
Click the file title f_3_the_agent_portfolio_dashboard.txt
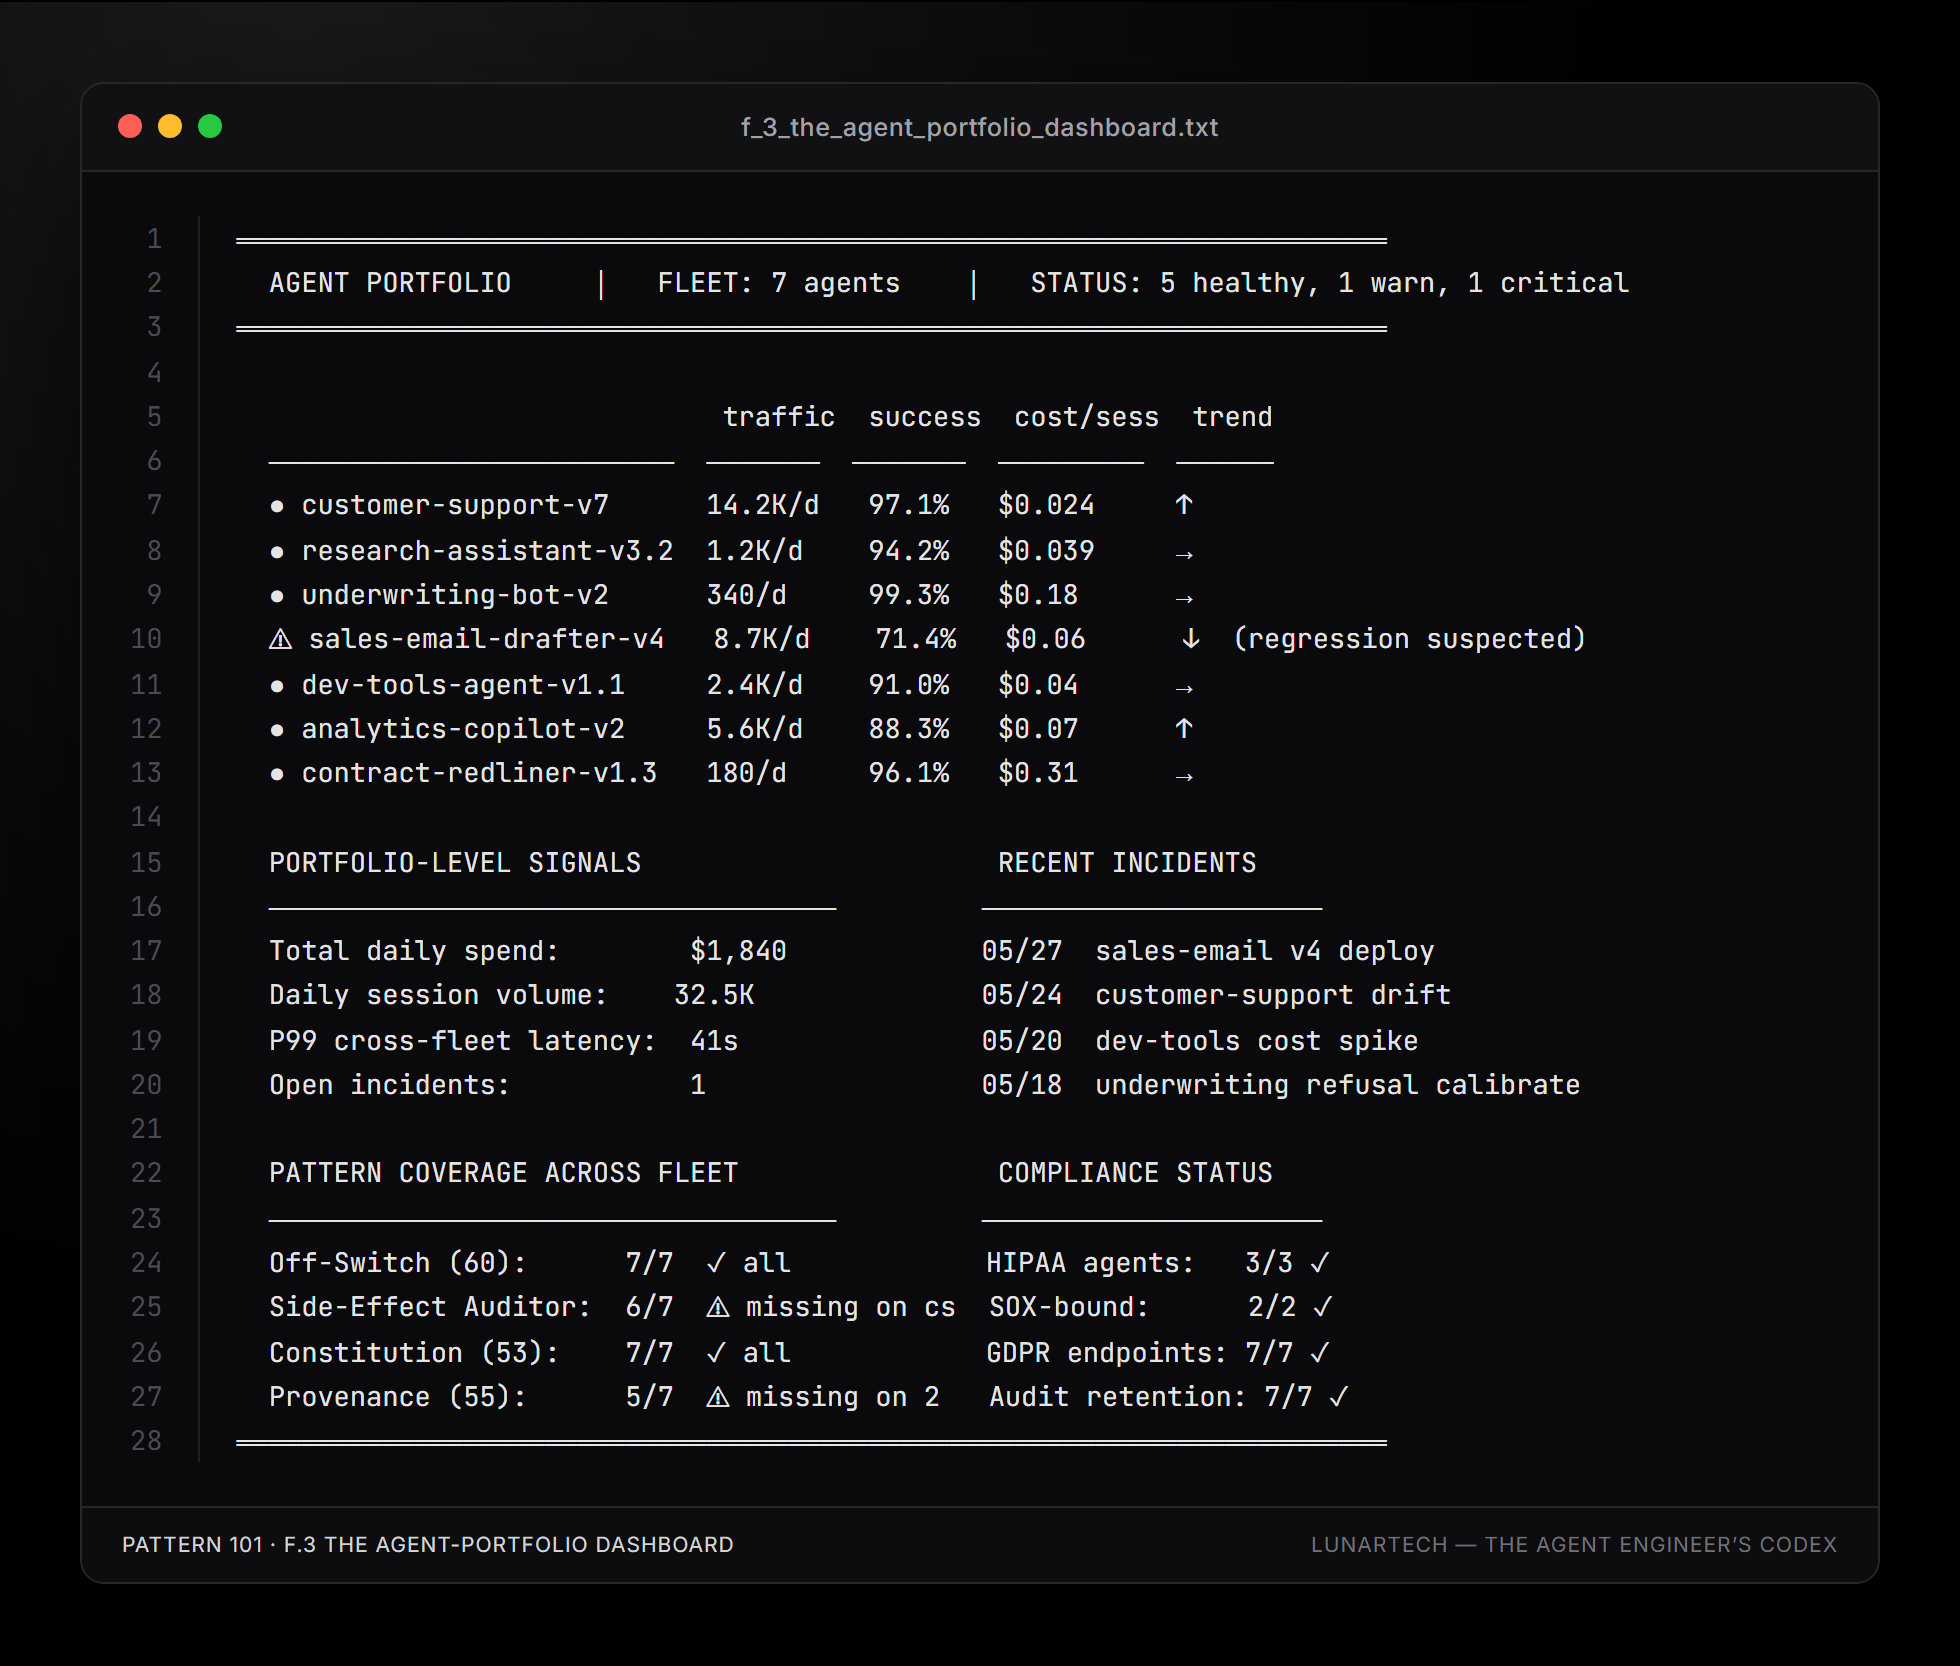(x=979, y=127)
